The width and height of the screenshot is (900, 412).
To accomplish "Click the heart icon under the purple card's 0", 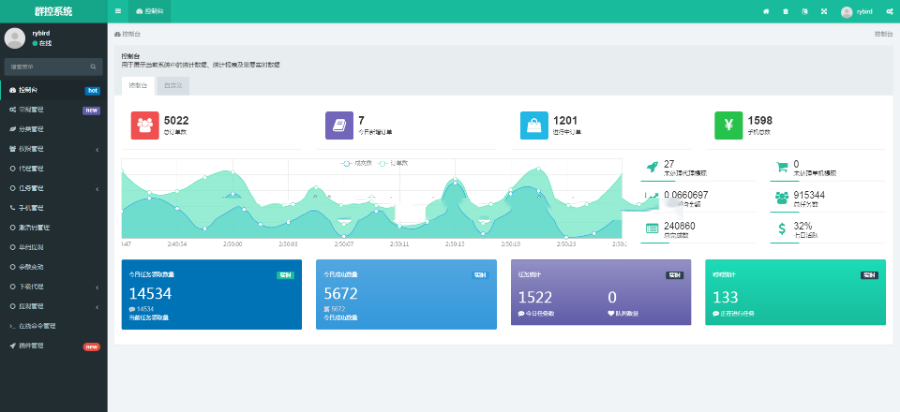I will 611,314.
